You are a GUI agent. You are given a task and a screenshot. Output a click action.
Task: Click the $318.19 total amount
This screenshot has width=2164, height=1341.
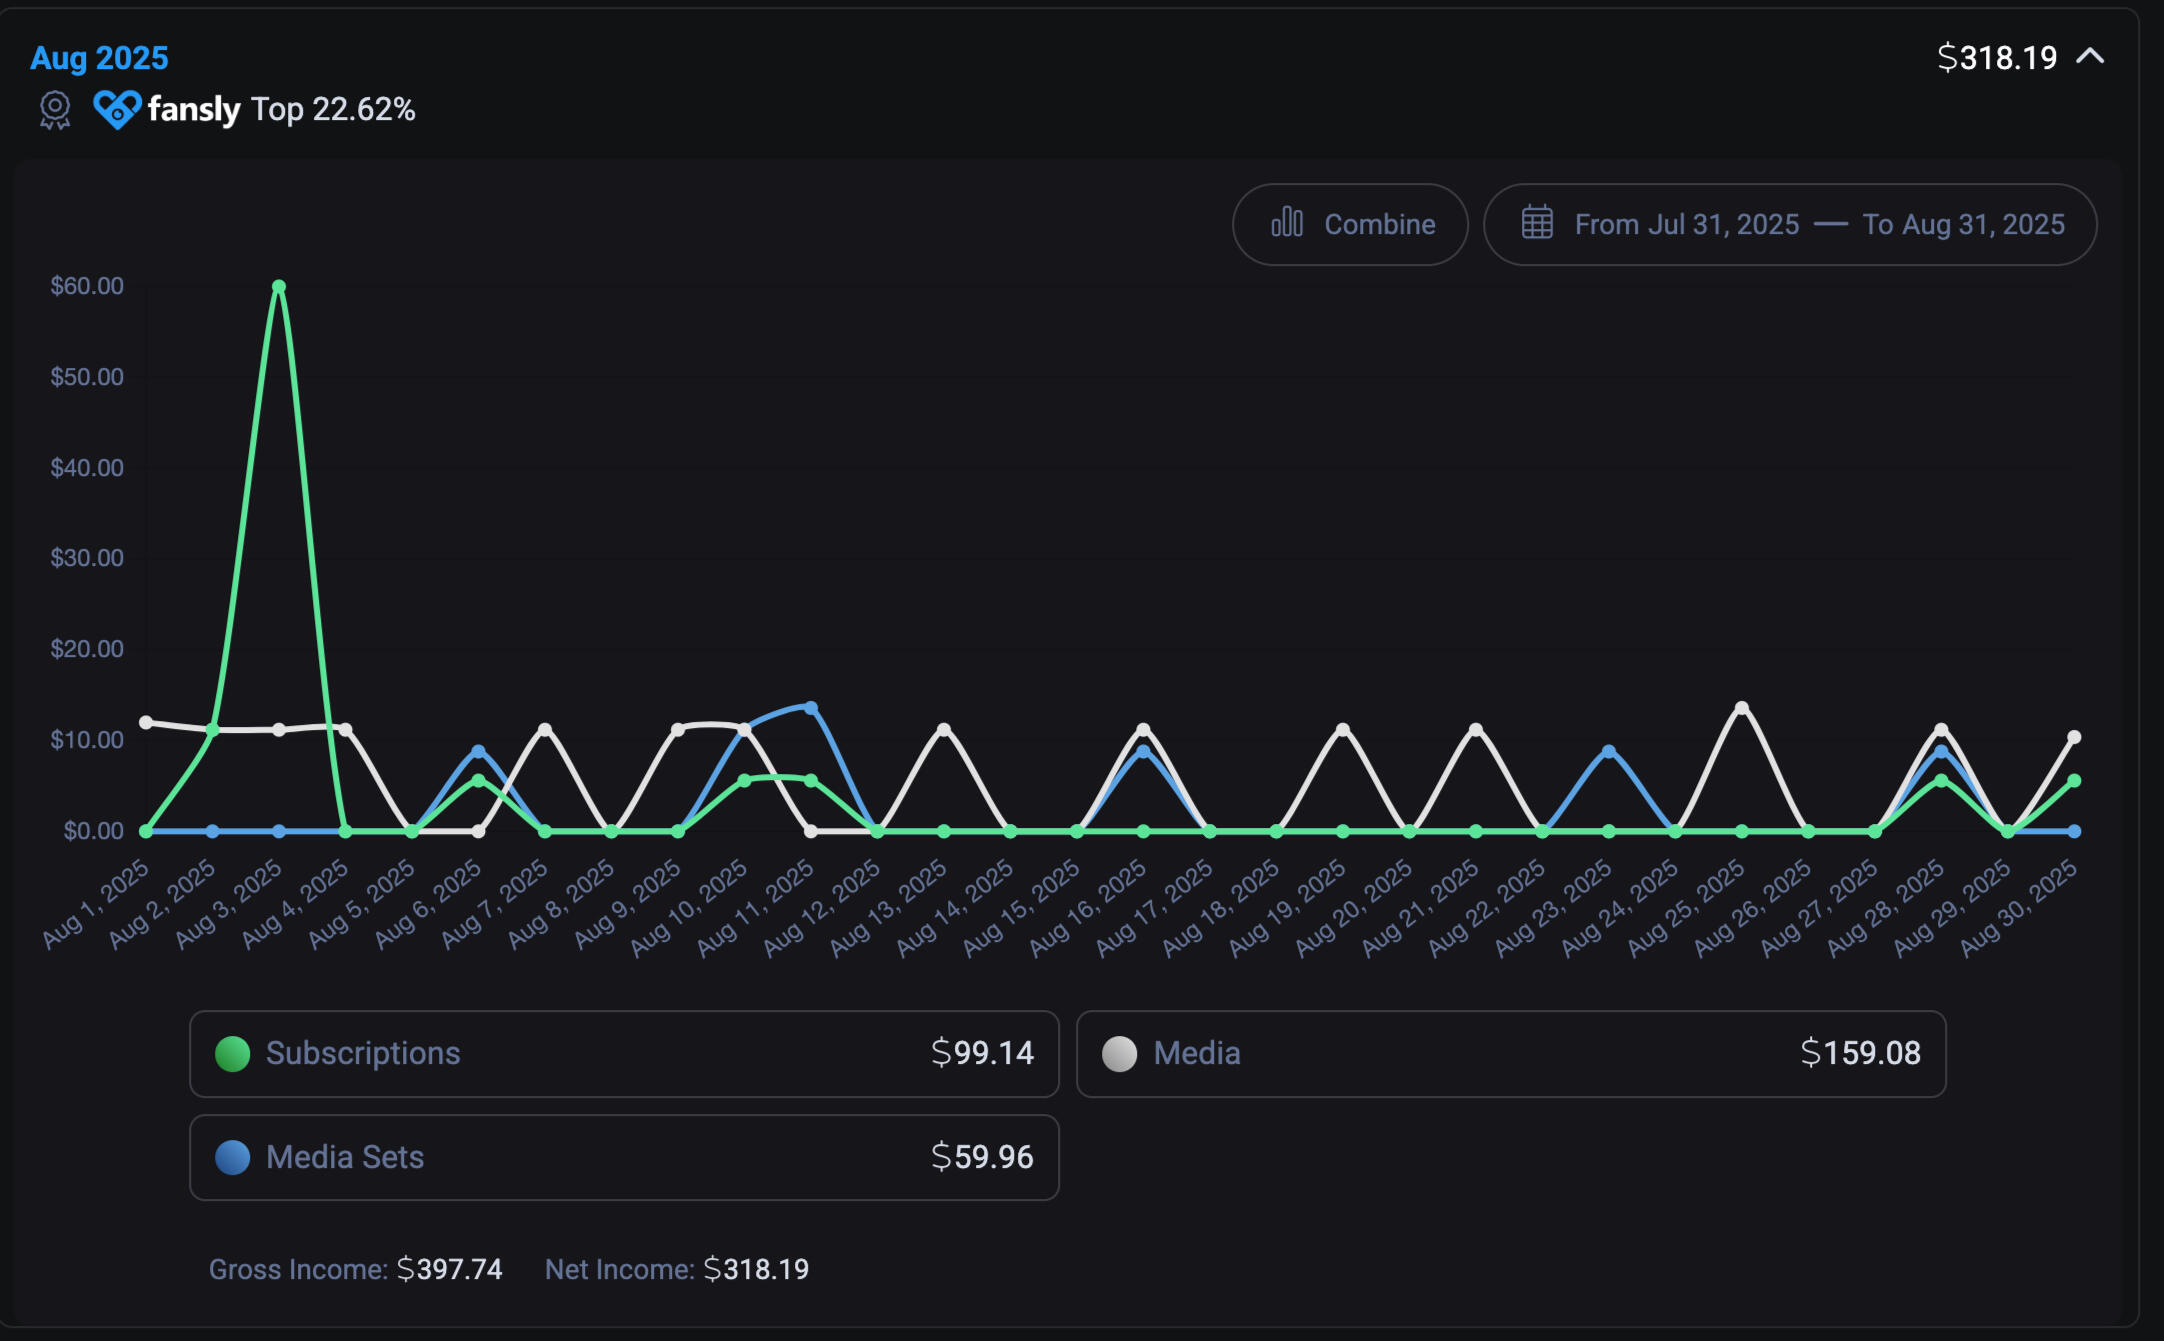1997,58
